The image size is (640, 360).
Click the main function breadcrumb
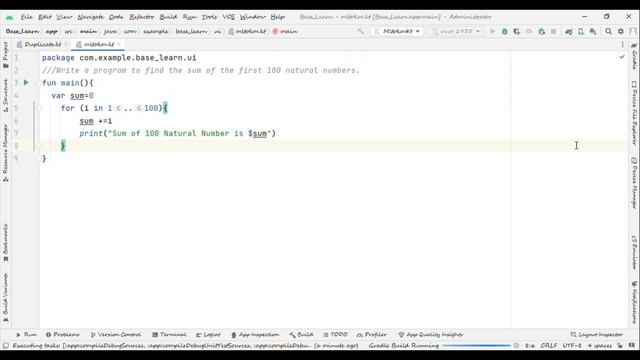point(285,31)
